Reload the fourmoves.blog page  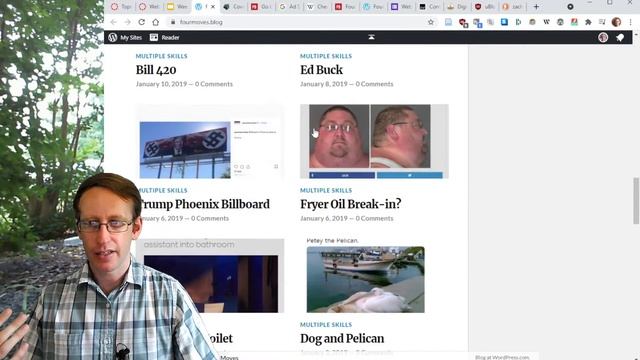(141, 22)
